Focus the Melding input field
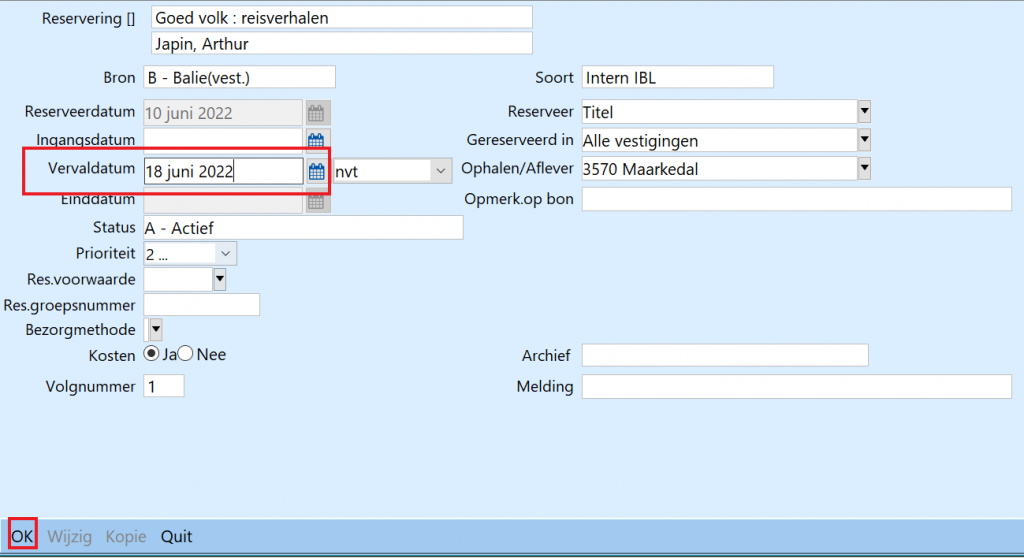 [796, 387]
